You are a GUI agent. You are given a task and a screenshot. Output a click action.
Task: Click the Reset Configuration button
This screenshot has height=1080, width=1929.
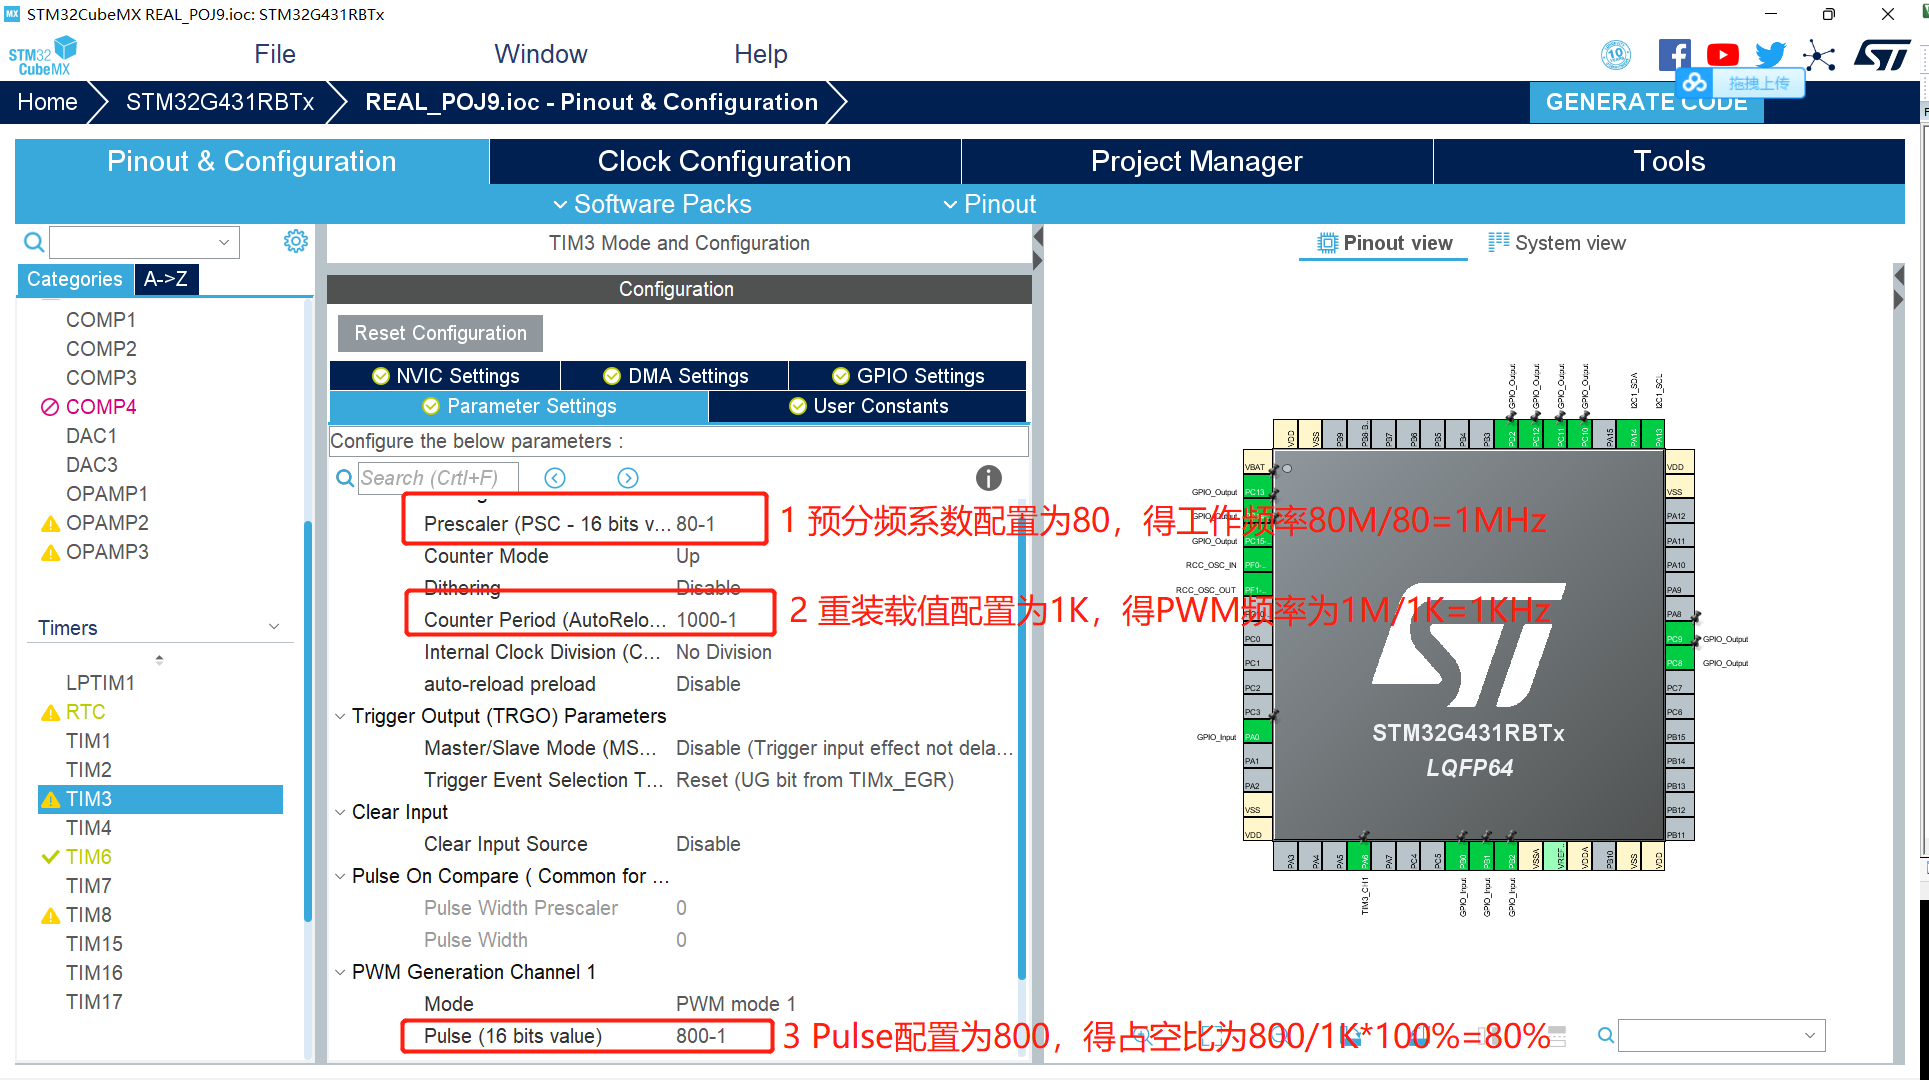439,333
